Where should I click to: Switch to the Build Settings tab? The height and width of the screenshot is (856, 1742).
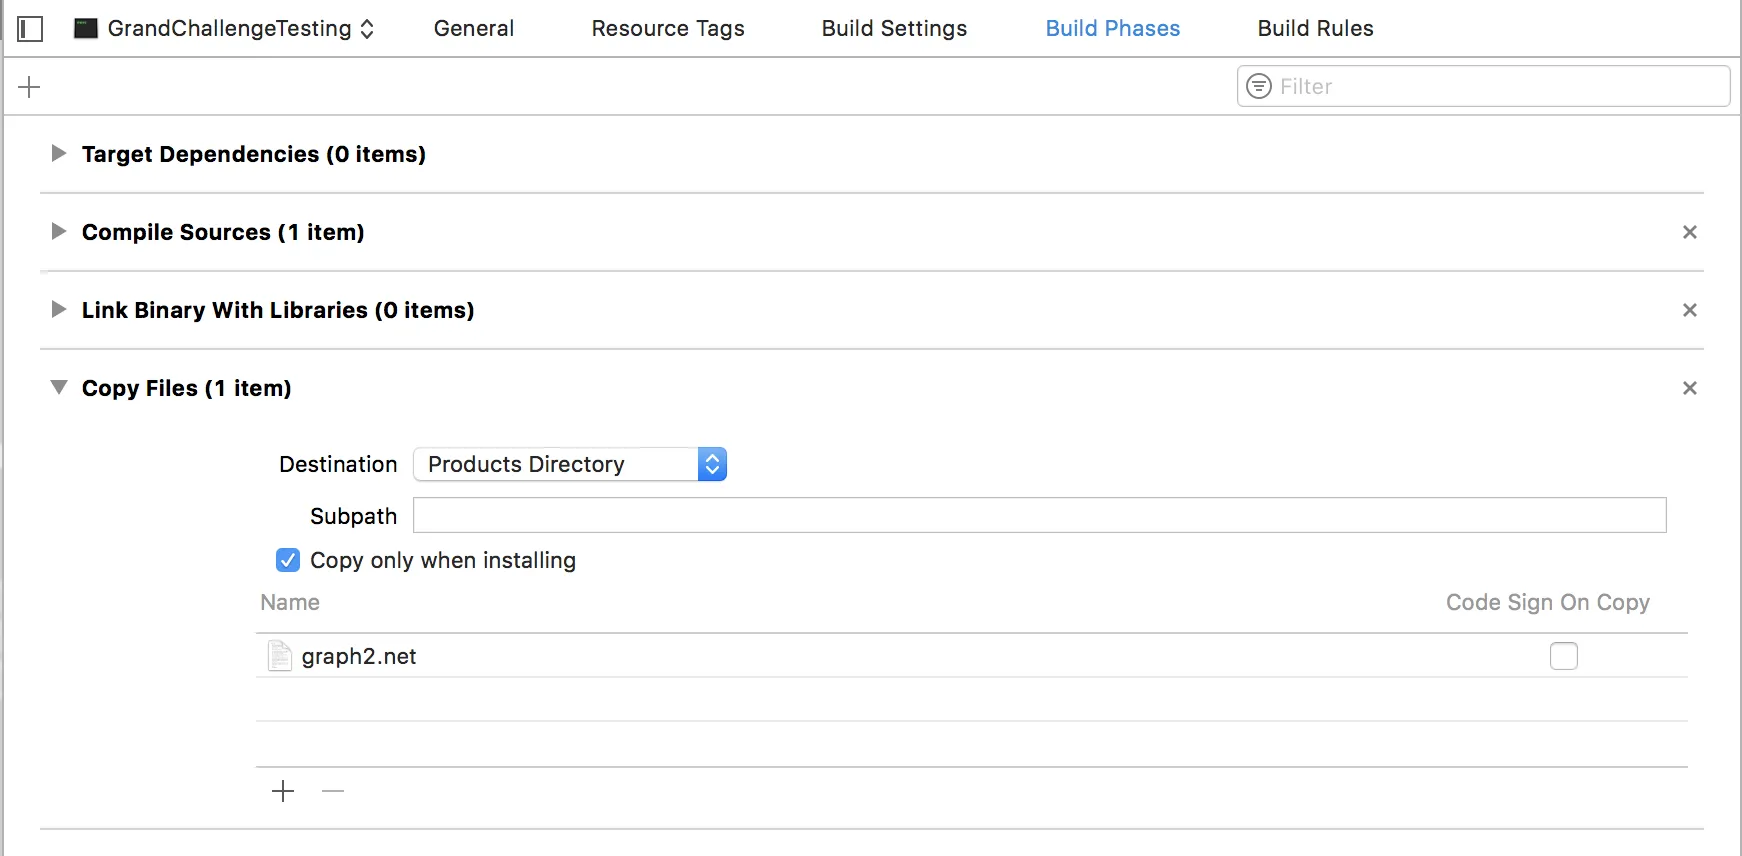(894, 29)
